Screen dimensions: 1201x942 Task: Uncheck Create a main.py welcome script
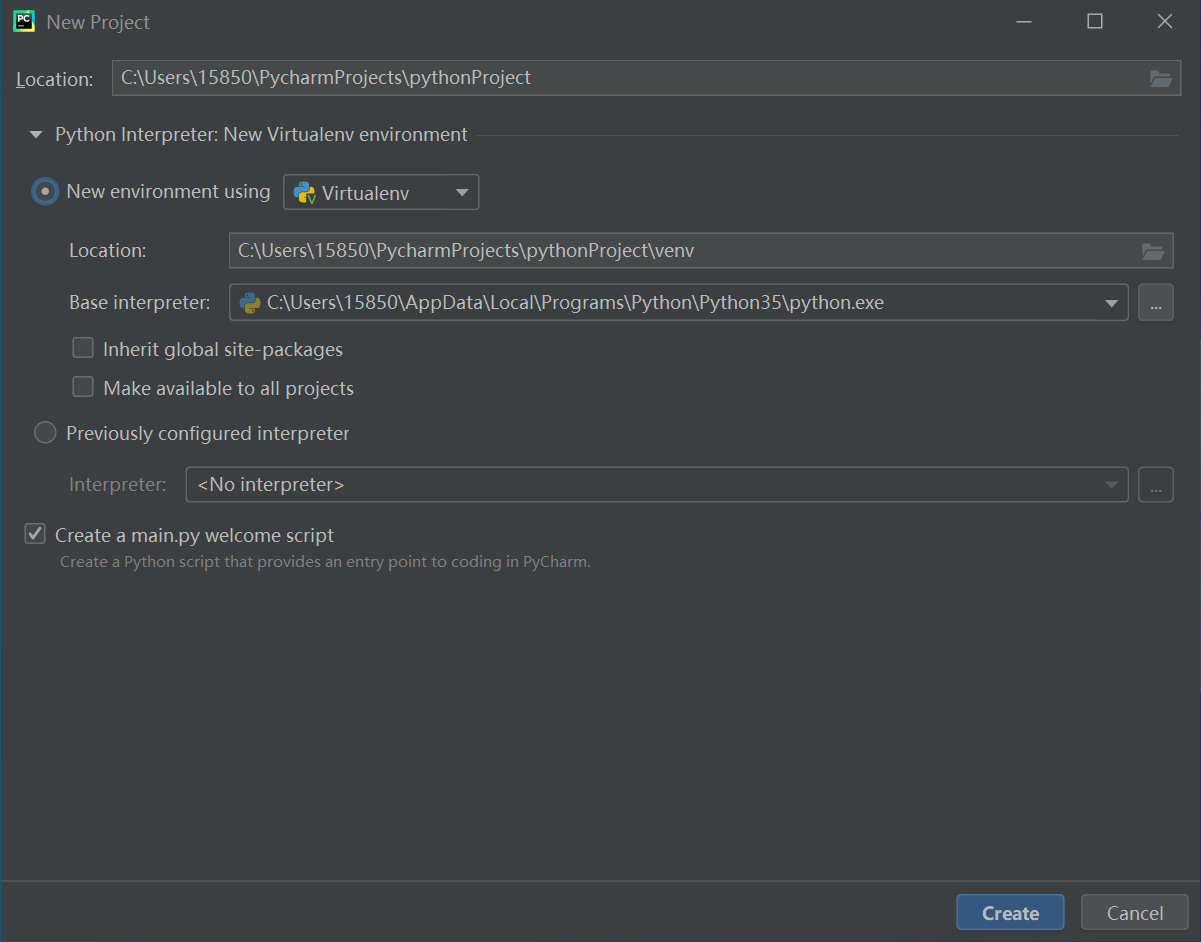(35, 534)
